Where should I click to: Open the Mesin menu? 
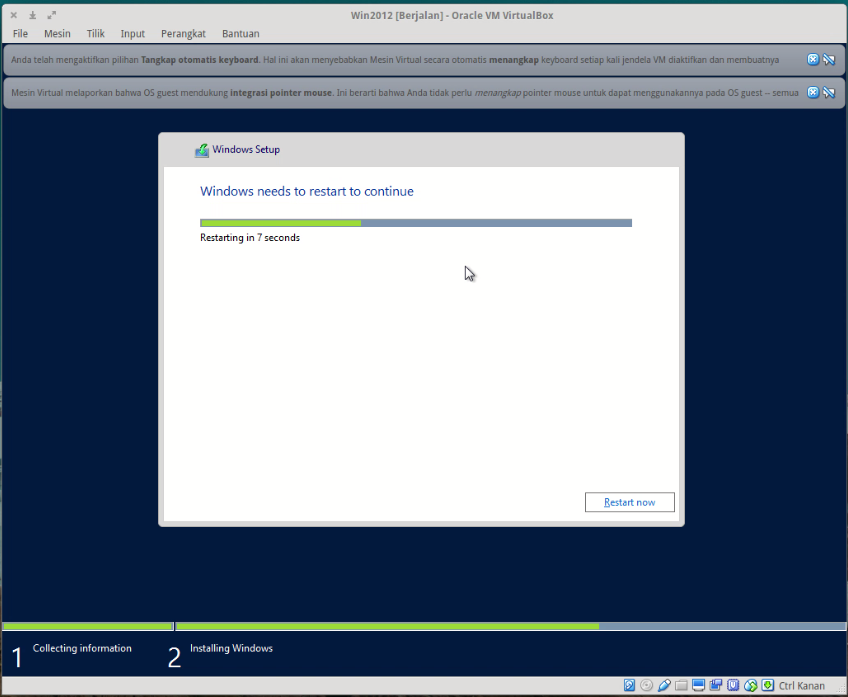click(x=57, y=33)
